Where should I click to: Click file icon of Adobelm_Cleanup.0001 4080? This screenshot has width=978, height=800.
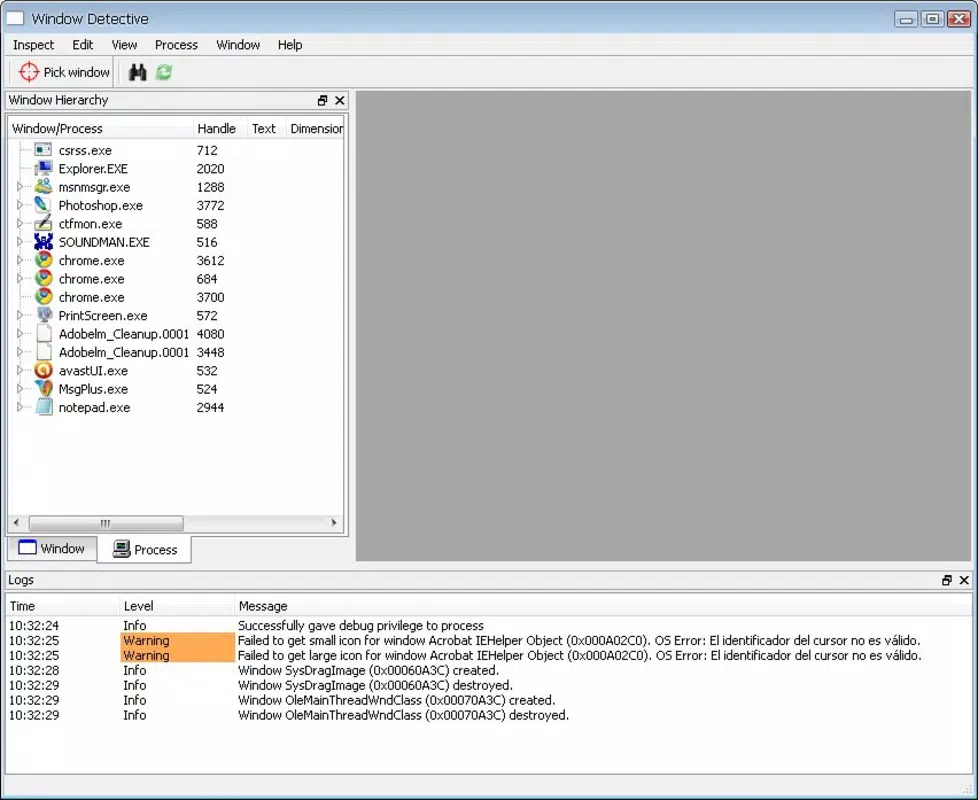(x=43, y=334)
